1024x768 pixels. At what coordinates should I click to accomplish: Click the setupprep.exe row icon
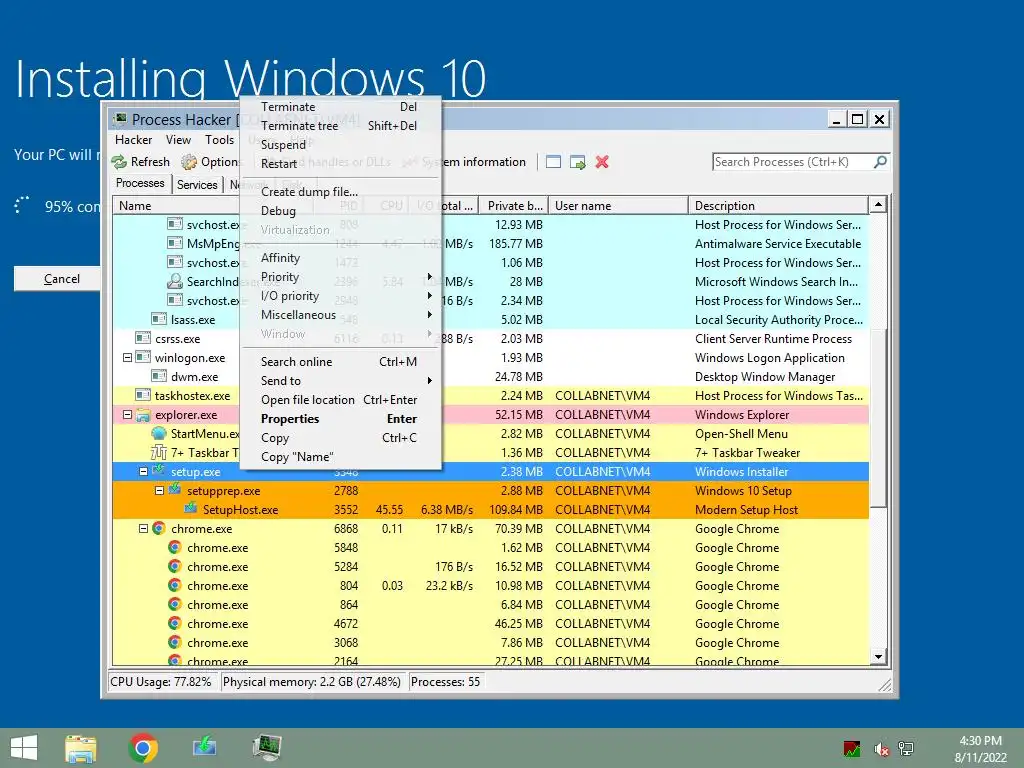click(174, 489)
